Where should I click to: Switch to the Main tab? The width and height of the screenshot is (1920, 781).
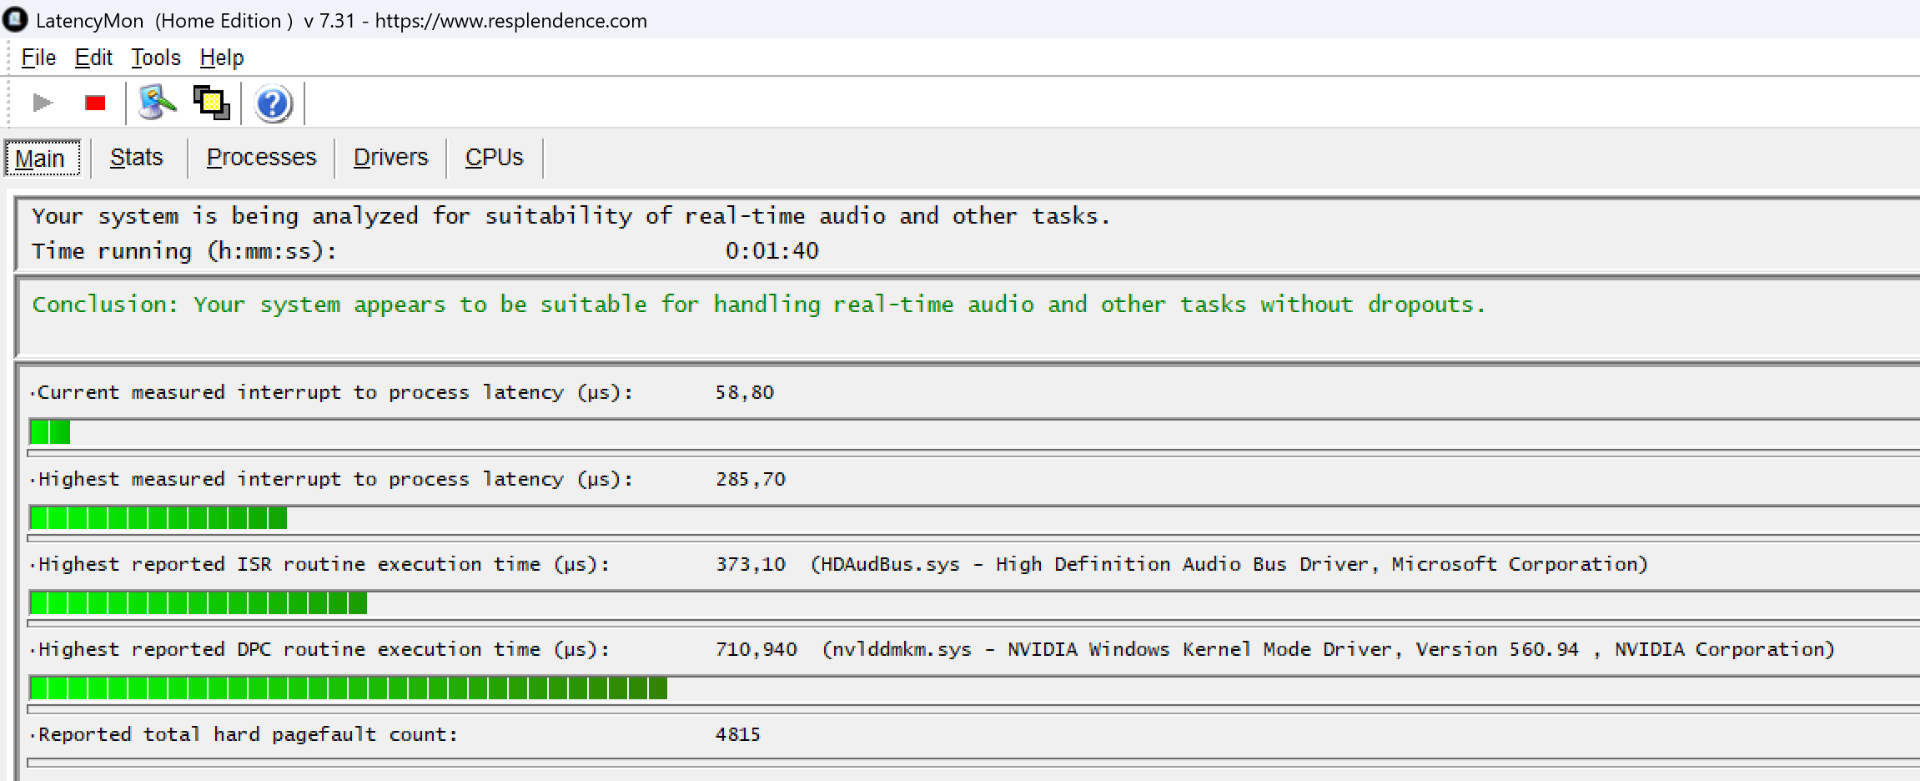click(41, 158)
